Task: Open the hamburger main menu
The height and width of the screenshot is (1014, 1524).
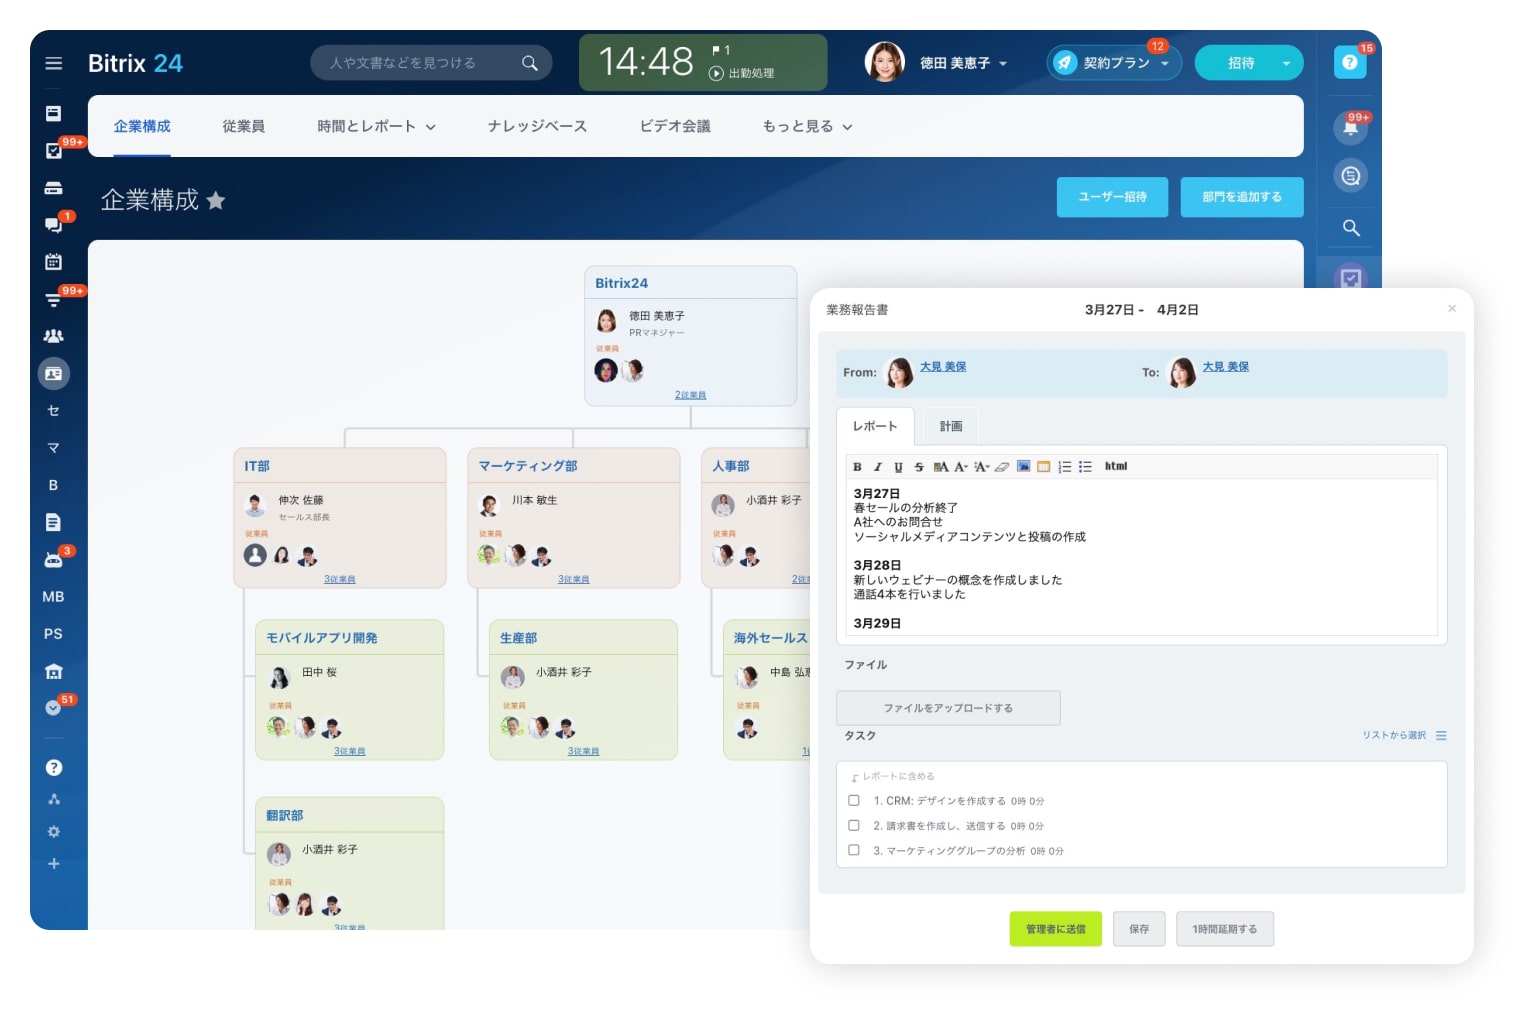Action: (54, 63)
